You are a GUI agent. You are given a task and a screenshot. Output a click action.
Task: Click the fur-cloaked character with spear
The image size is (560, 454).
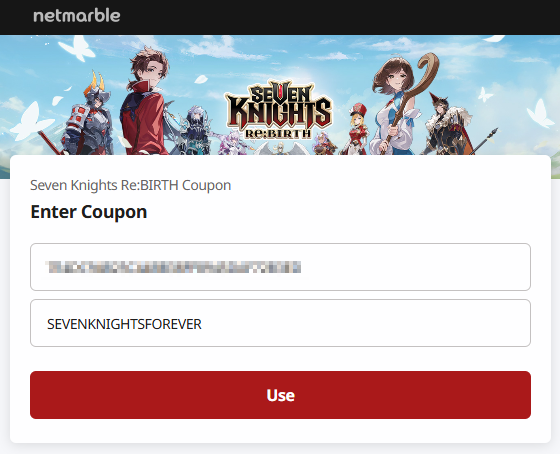point(449,125)
